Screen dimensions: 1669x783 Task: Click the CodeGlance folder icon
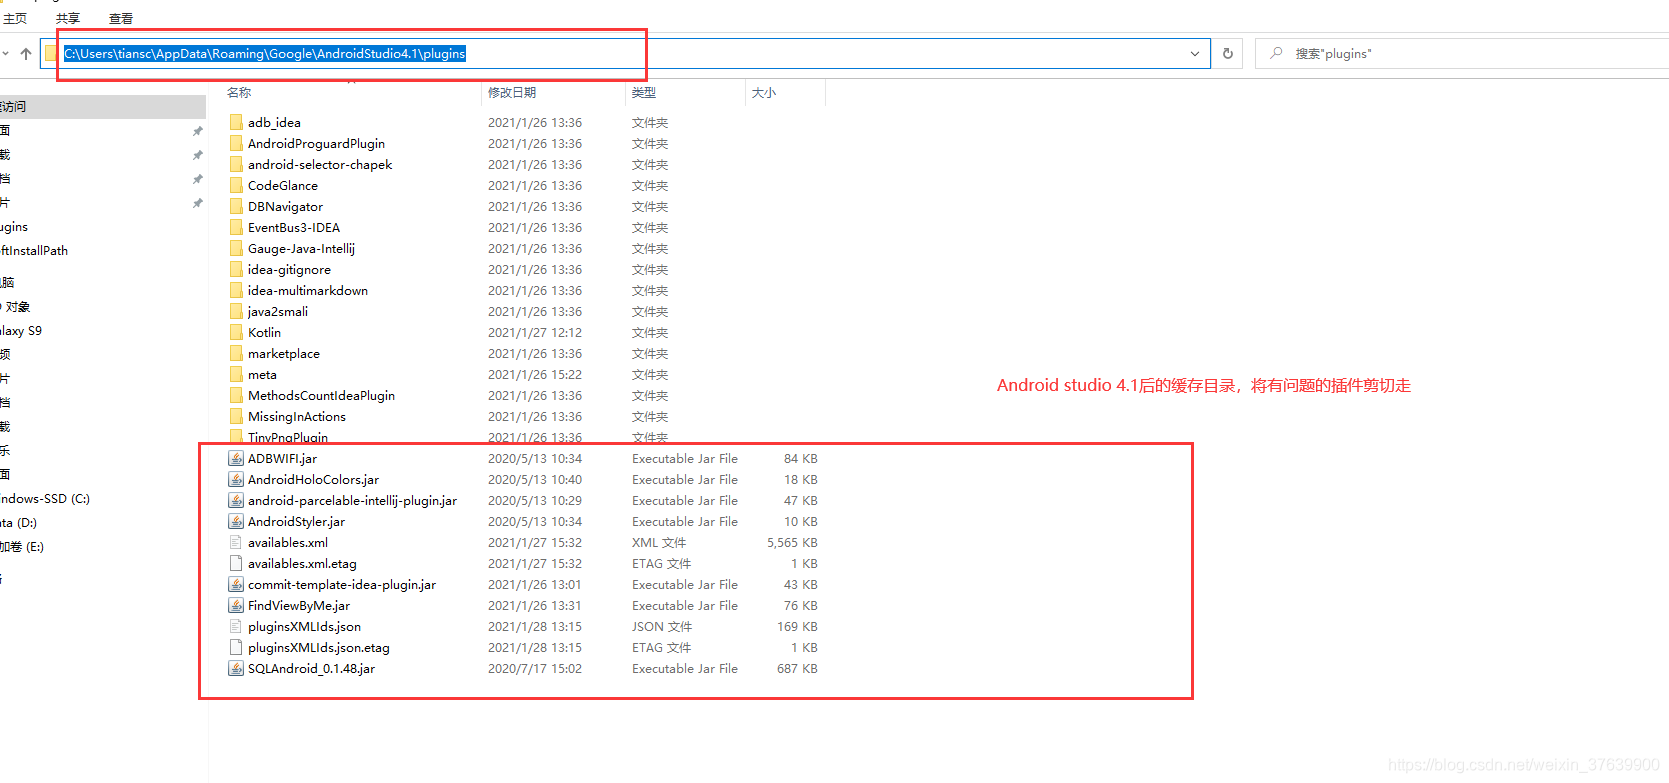click(236, 185)
